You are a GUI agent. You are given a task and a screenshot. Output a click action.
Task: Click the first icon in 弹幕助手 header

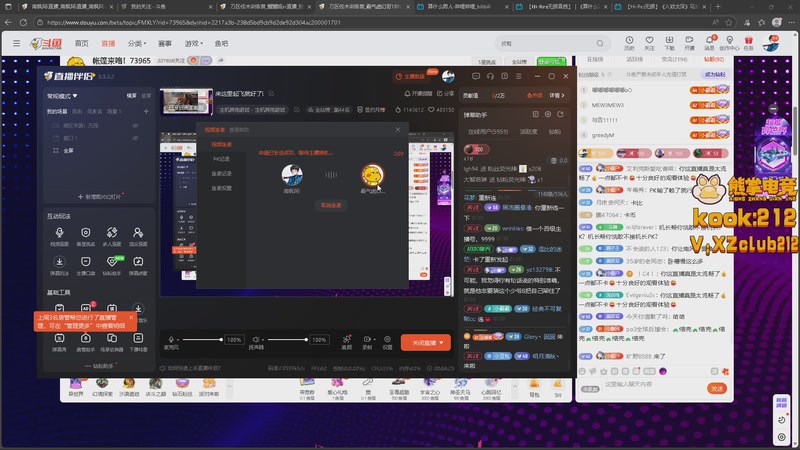tap(535, 114)
